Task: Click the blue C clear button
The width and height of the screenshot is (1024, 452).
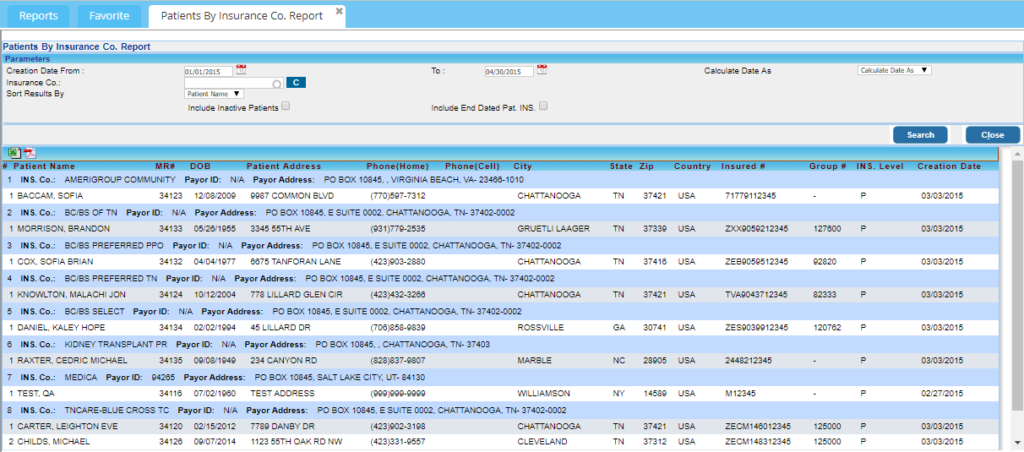Action: click(x=294, y=83)
